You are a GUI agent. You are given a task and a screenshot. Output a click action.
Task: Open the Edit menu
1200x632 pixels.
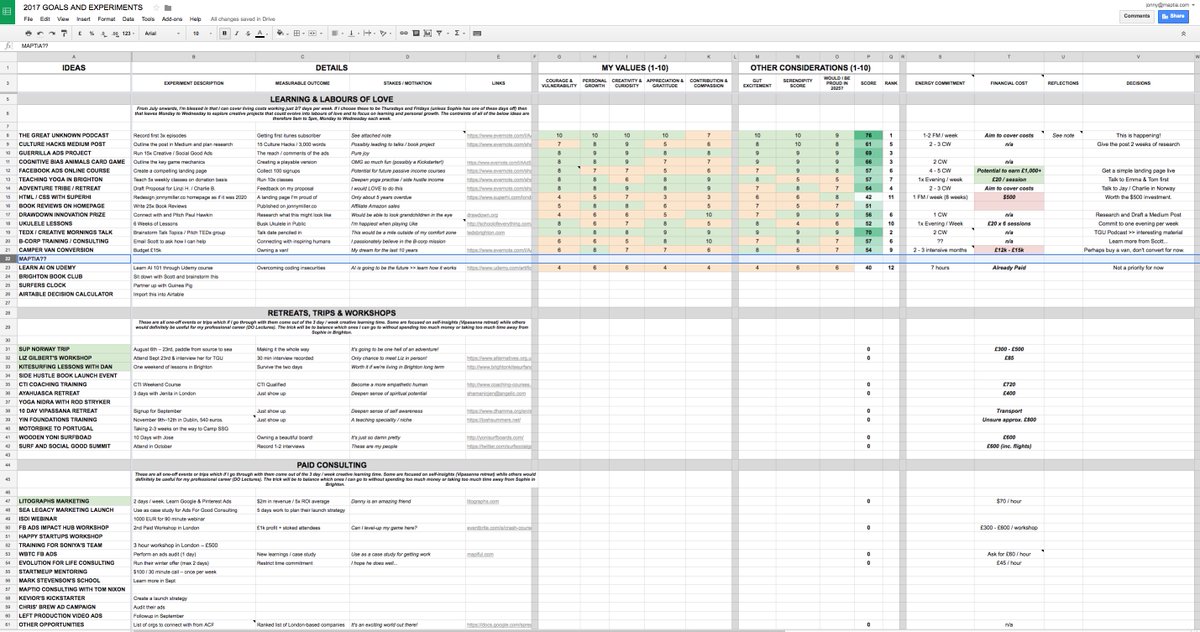(45, 19)
